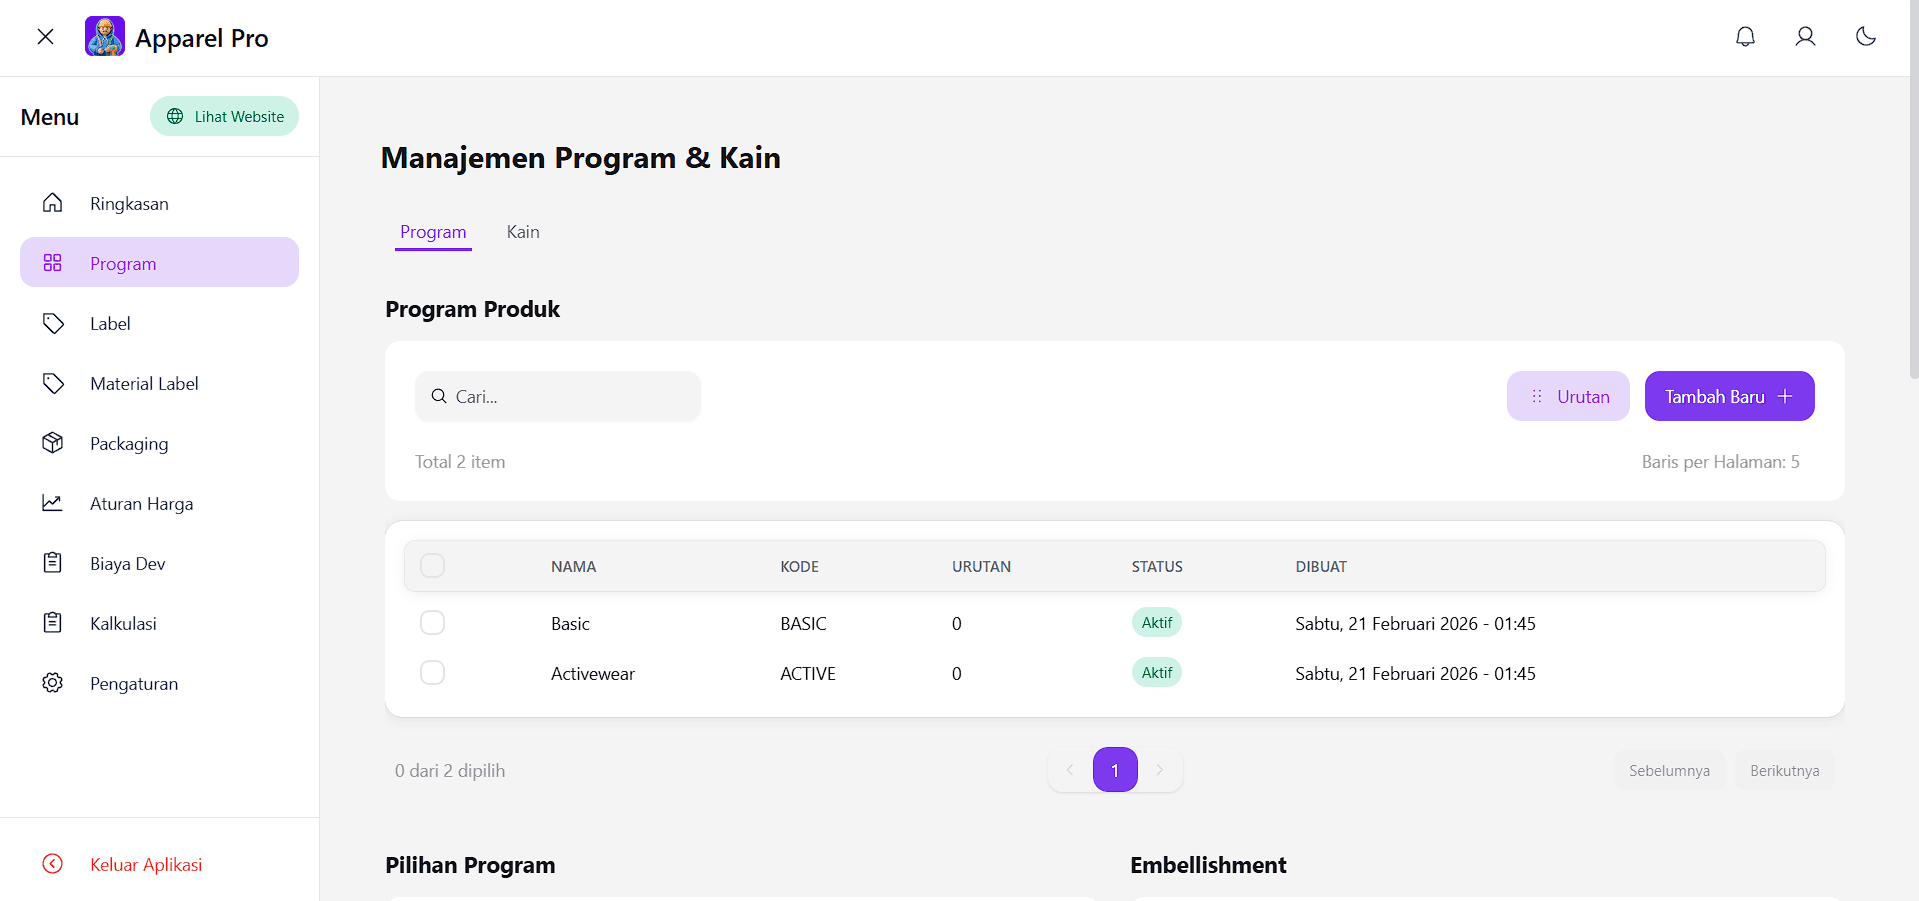Click the drag-dots icon on Urutan
The width and height of the screenshot is (1919, 901).
(1537, 396)
